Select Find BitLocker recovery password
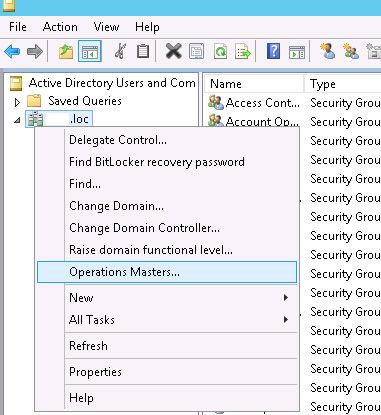The height and width of the screenshot is (415, 381). (x=167, y=162)
